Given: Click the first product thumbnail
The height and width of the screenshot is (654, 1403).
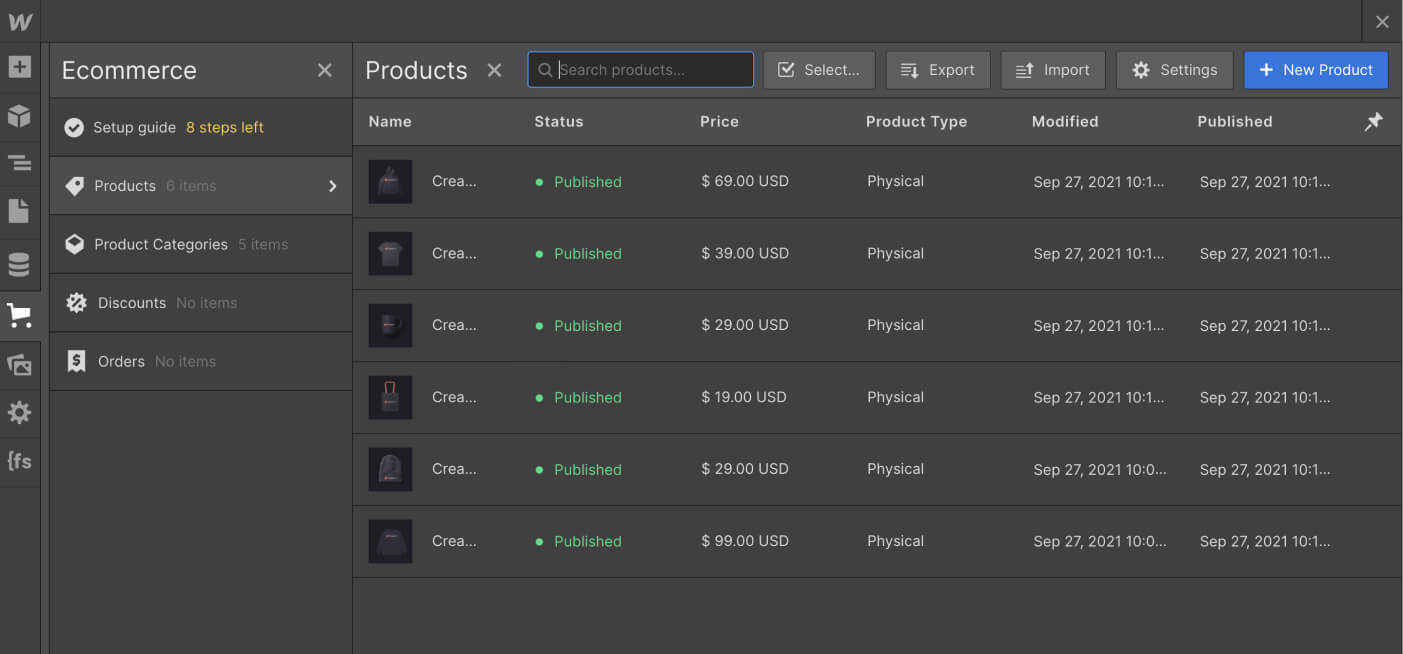Looking at the screenshot, I should tap(390, 181).
